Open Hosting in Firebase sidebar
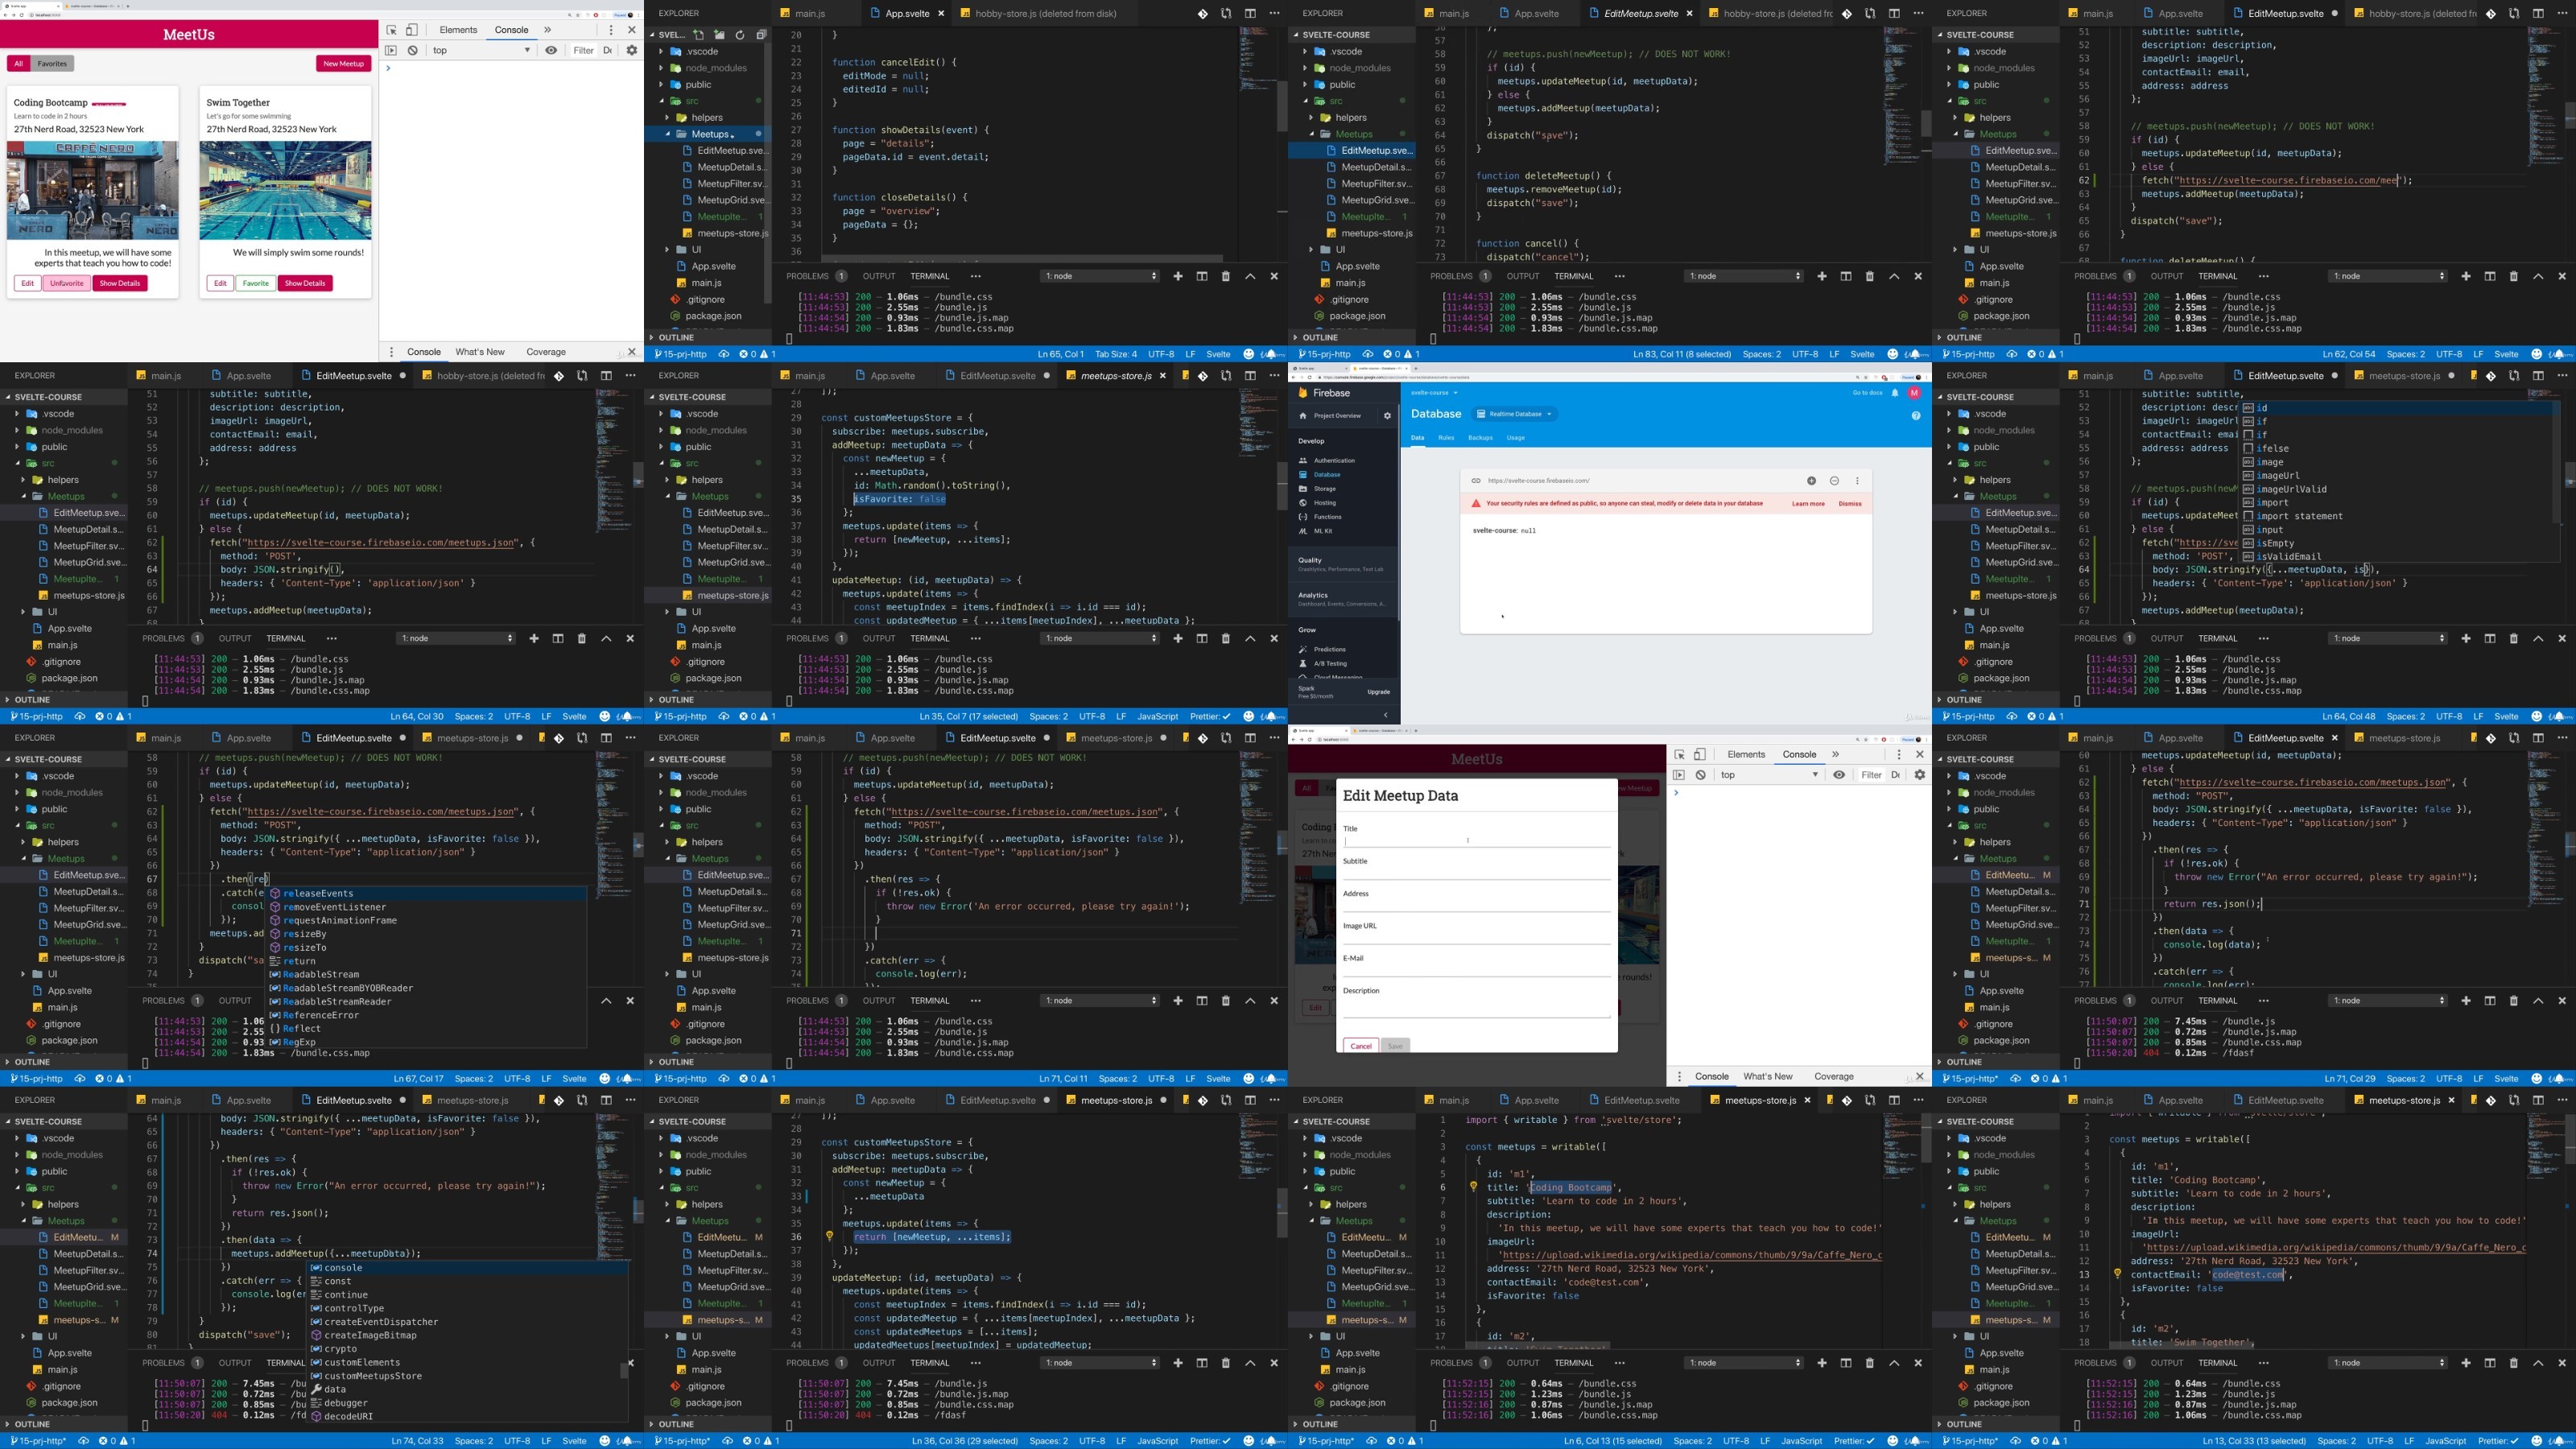Viewport: 2576px width, 1449px height. [1324, 503]
